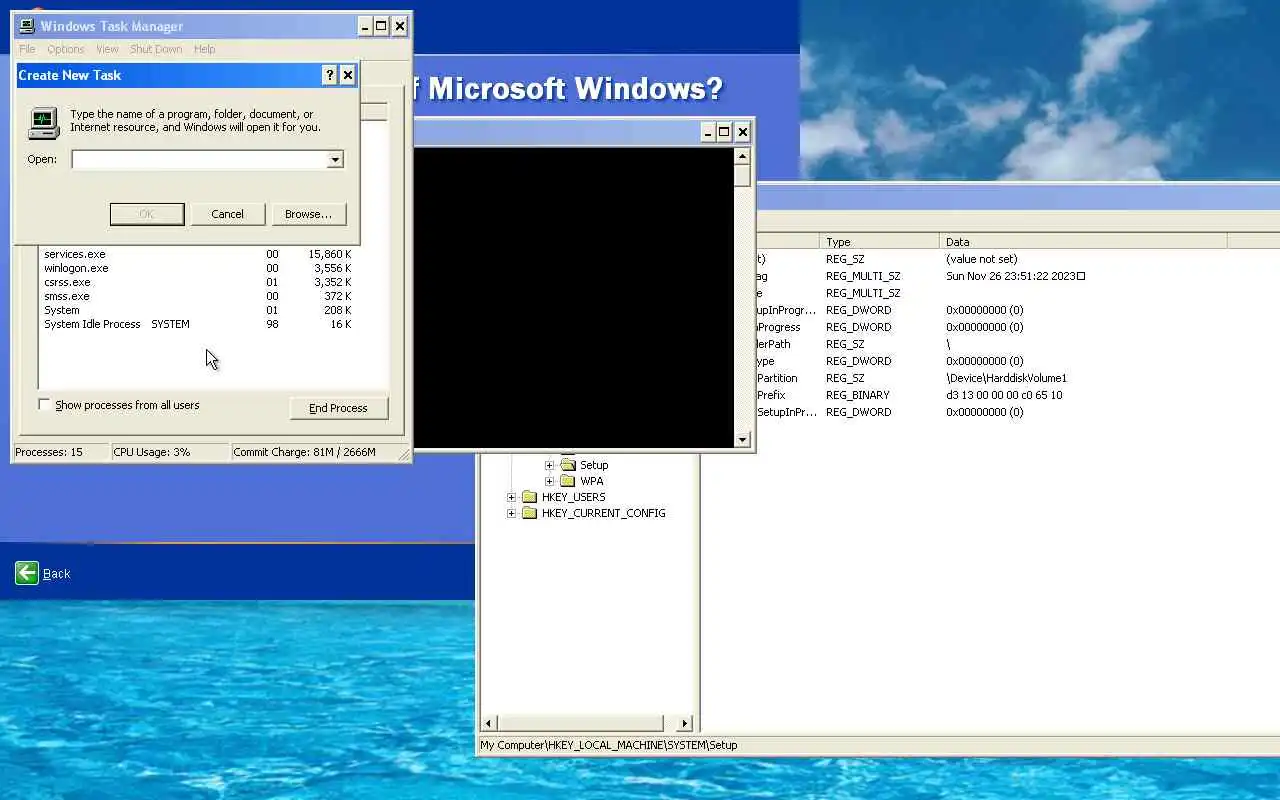Select the HKEY_CURRENT_CONFIG folder icon
Image resolution: width=1280 pixels, height=800 pixels.
pos(530,513)
